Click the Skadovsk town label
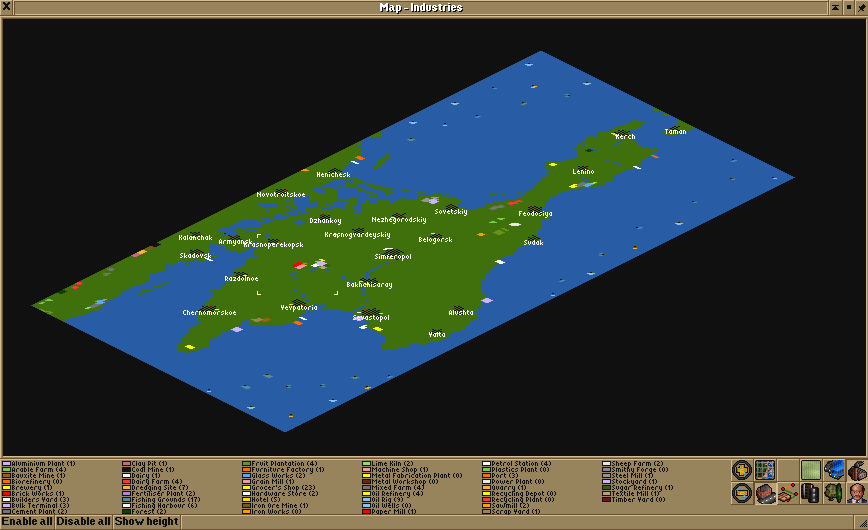Image resolution: width=868 pixels, height=530 pixels. (195, 255)
